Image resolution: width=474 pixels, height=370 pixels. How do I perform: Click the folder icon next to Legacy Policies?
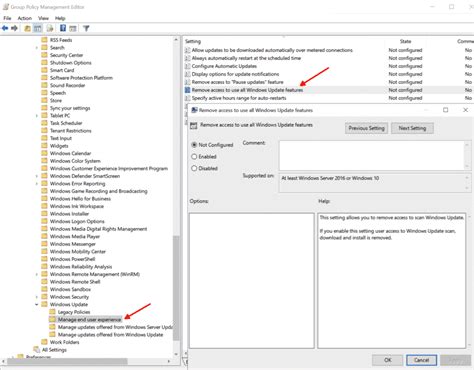click(52, 312)
